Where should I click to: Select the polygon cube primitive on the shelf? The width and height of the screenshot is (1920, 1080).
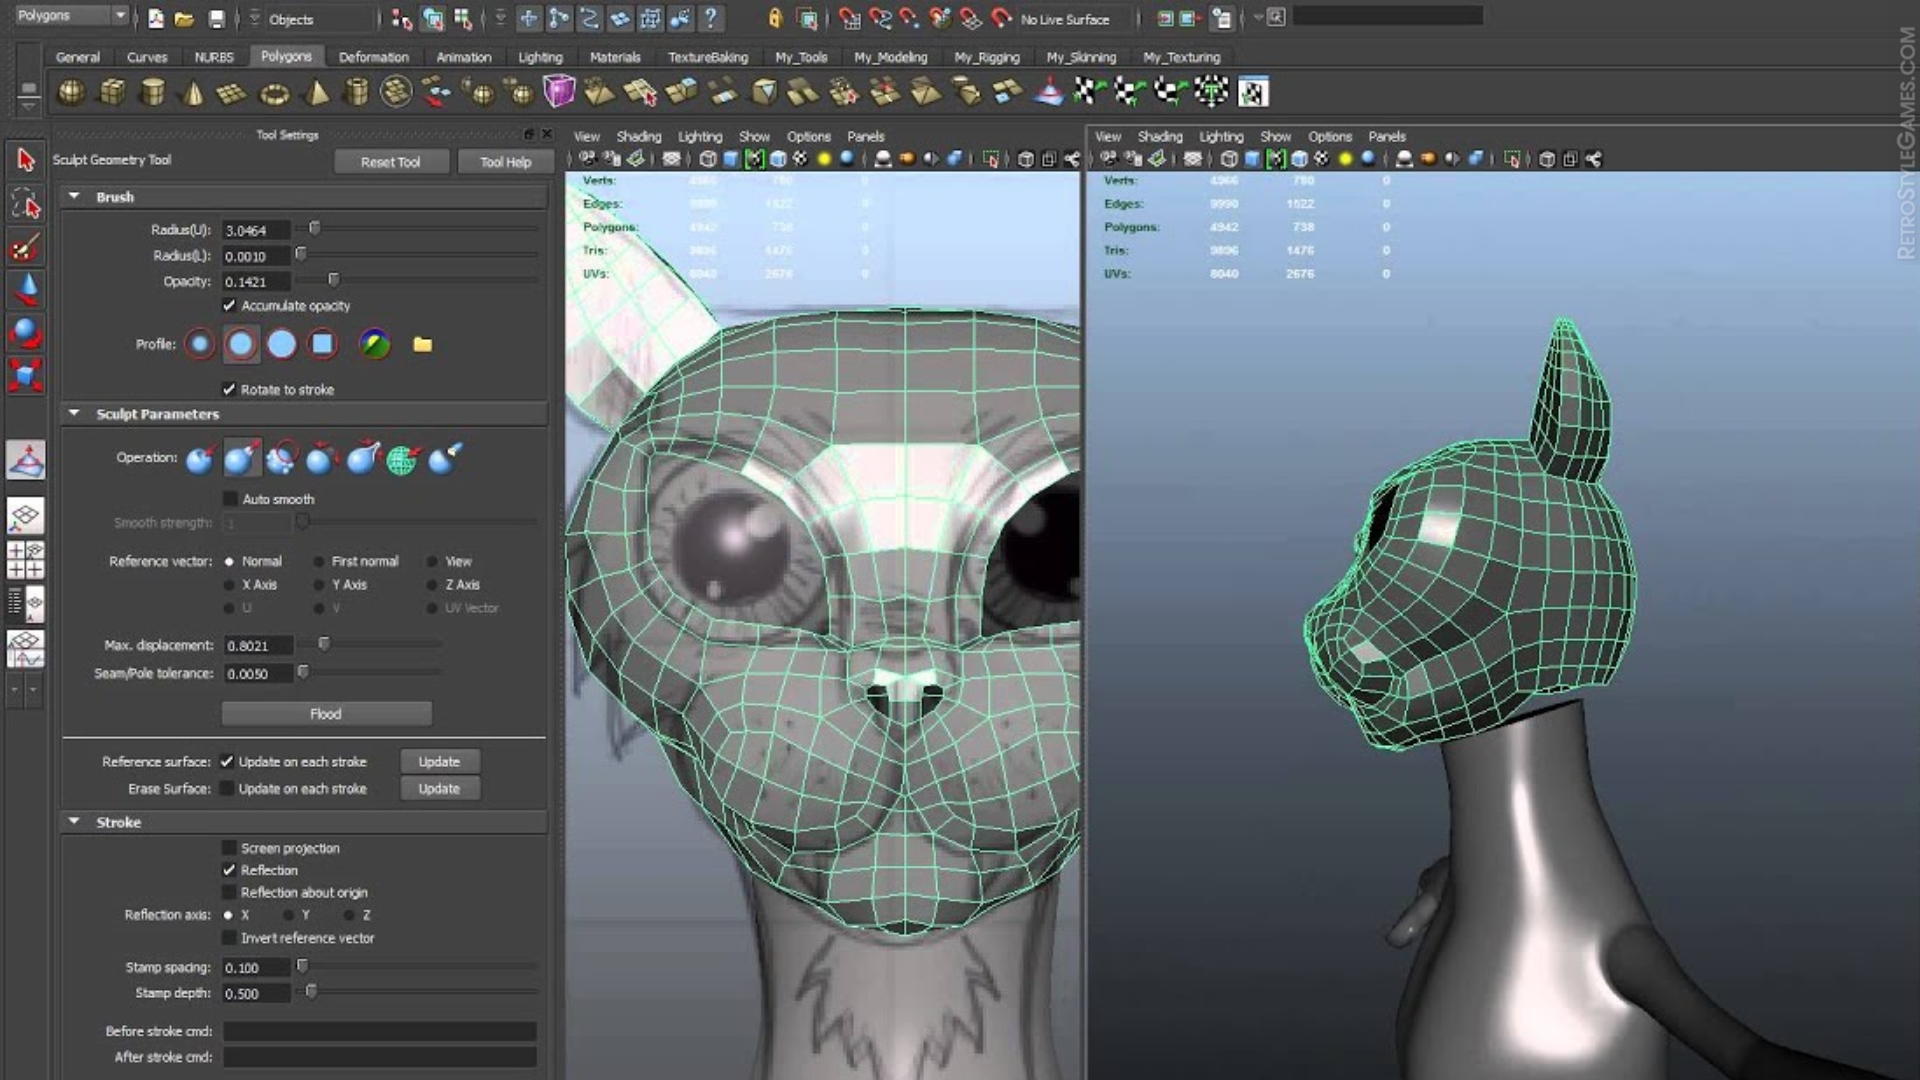pos(110,92)
